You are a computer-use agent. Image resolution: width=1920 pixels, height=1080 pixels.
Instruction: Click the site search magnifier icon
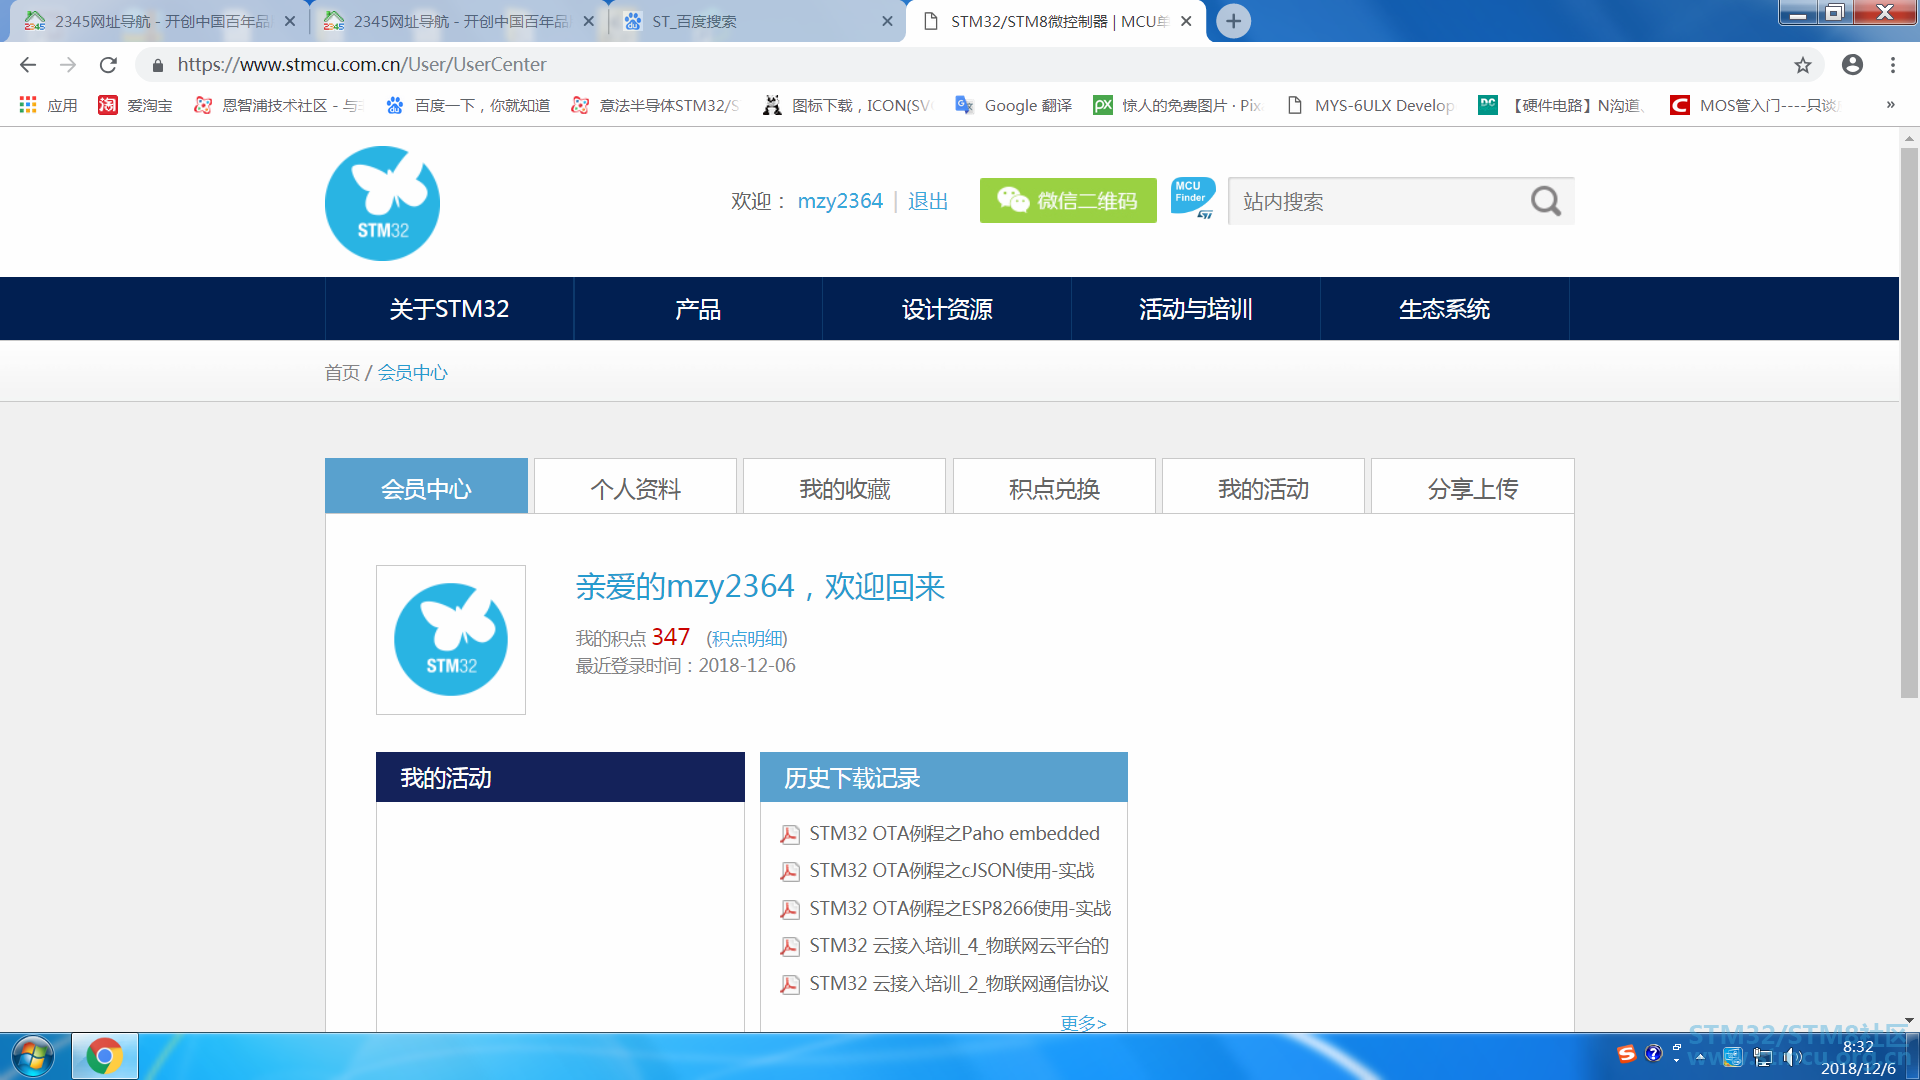coord(1545,201)
